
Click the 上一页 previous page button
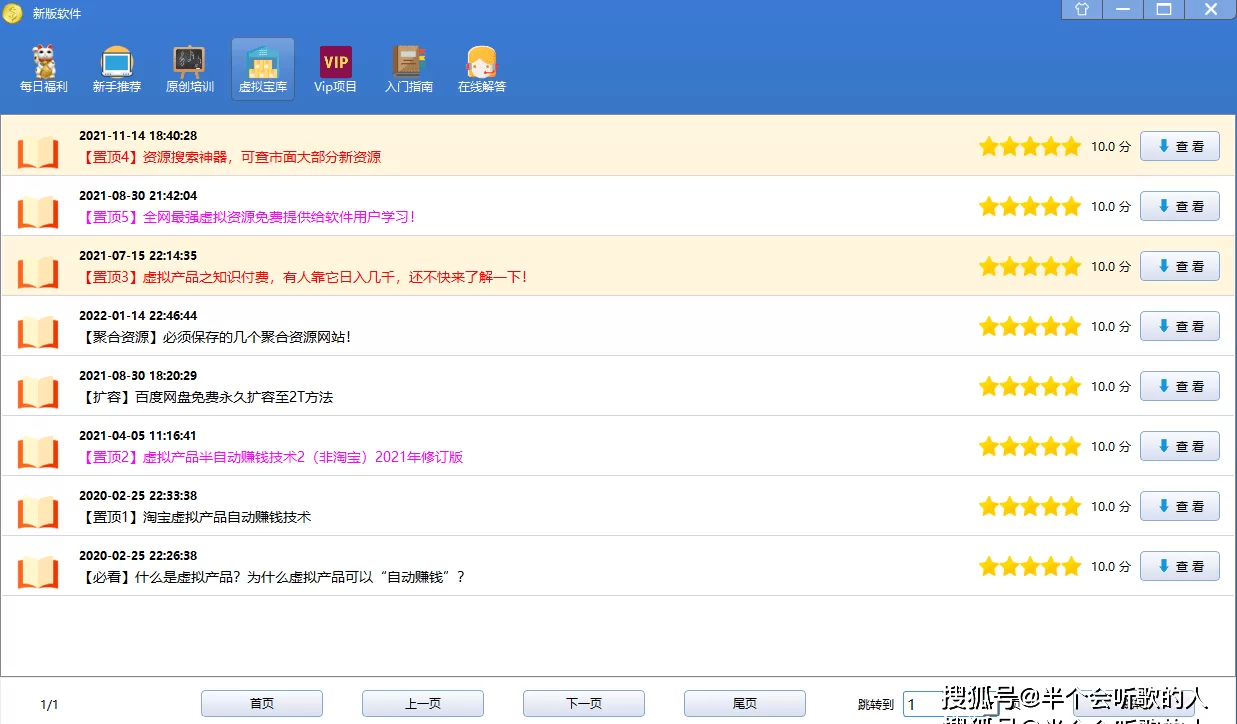point(423,704)
